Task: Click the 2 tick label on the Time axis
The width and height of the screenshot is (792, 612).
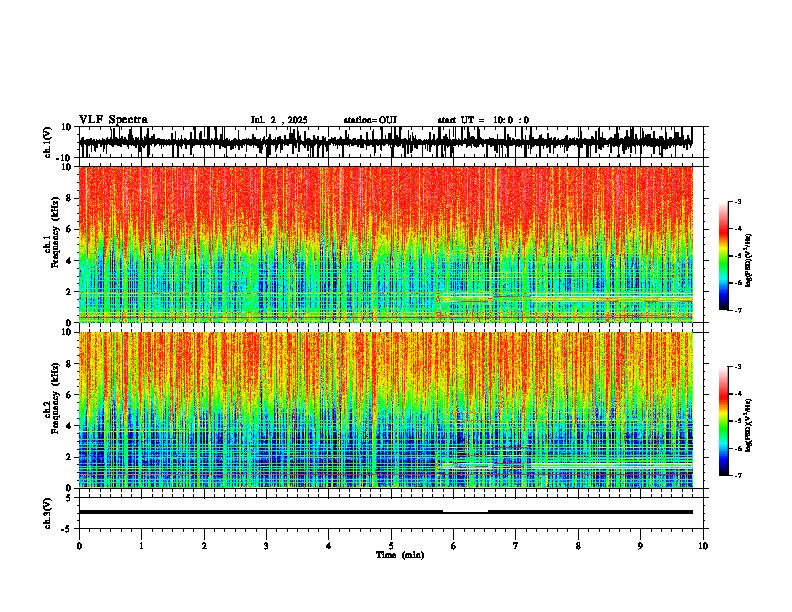Action: (204, 546)
